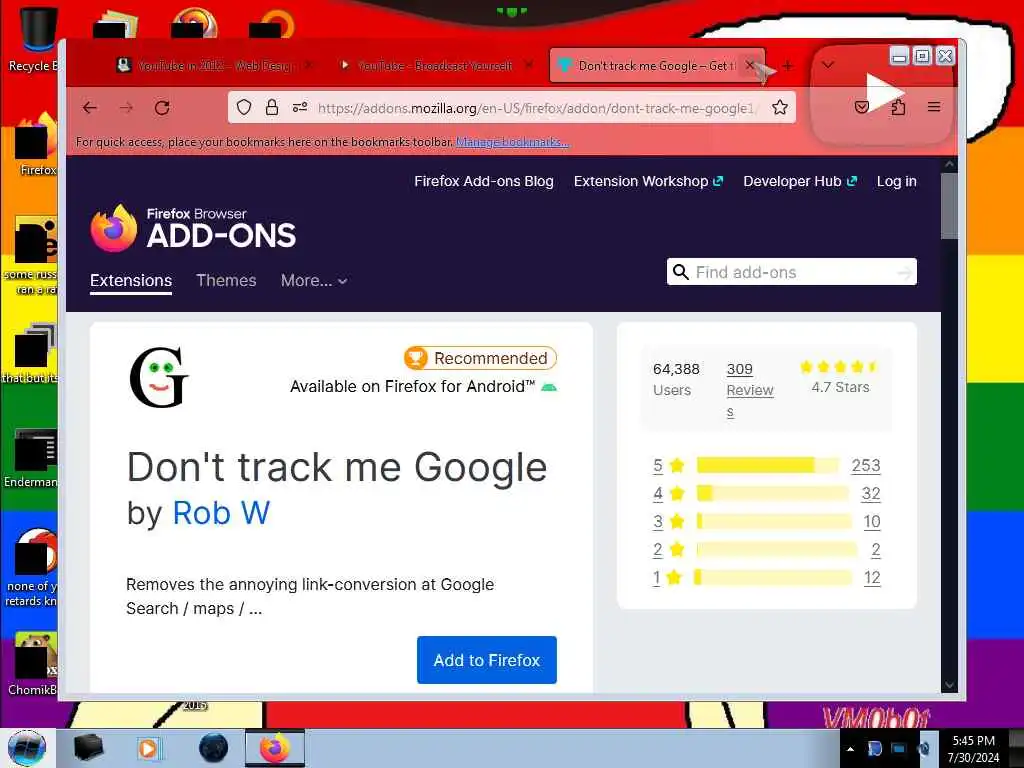Click the Add to Firefox button
Screen dimensions: 1024x768
(x=487, y=660)
